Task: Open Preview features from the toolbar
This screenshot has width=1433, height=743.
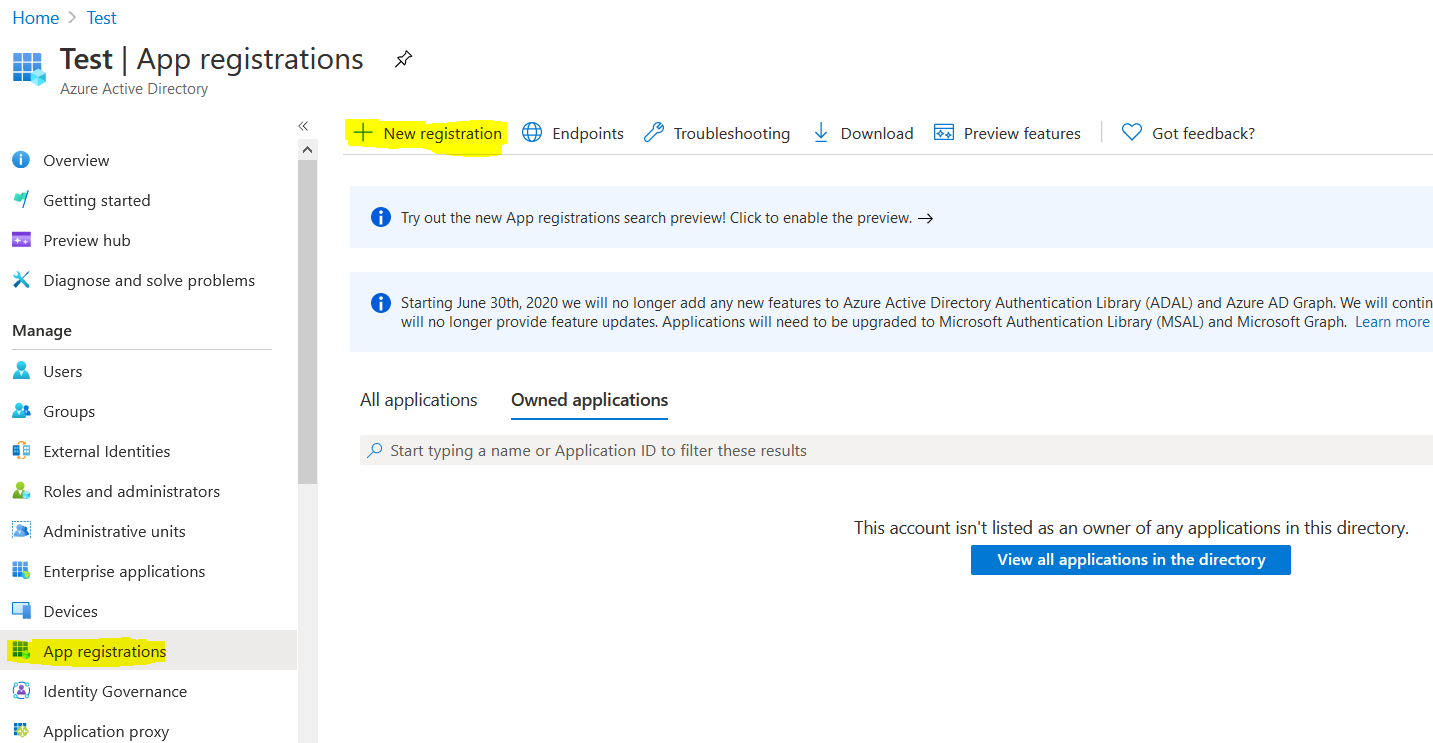Action: [x=1007, y=132]
